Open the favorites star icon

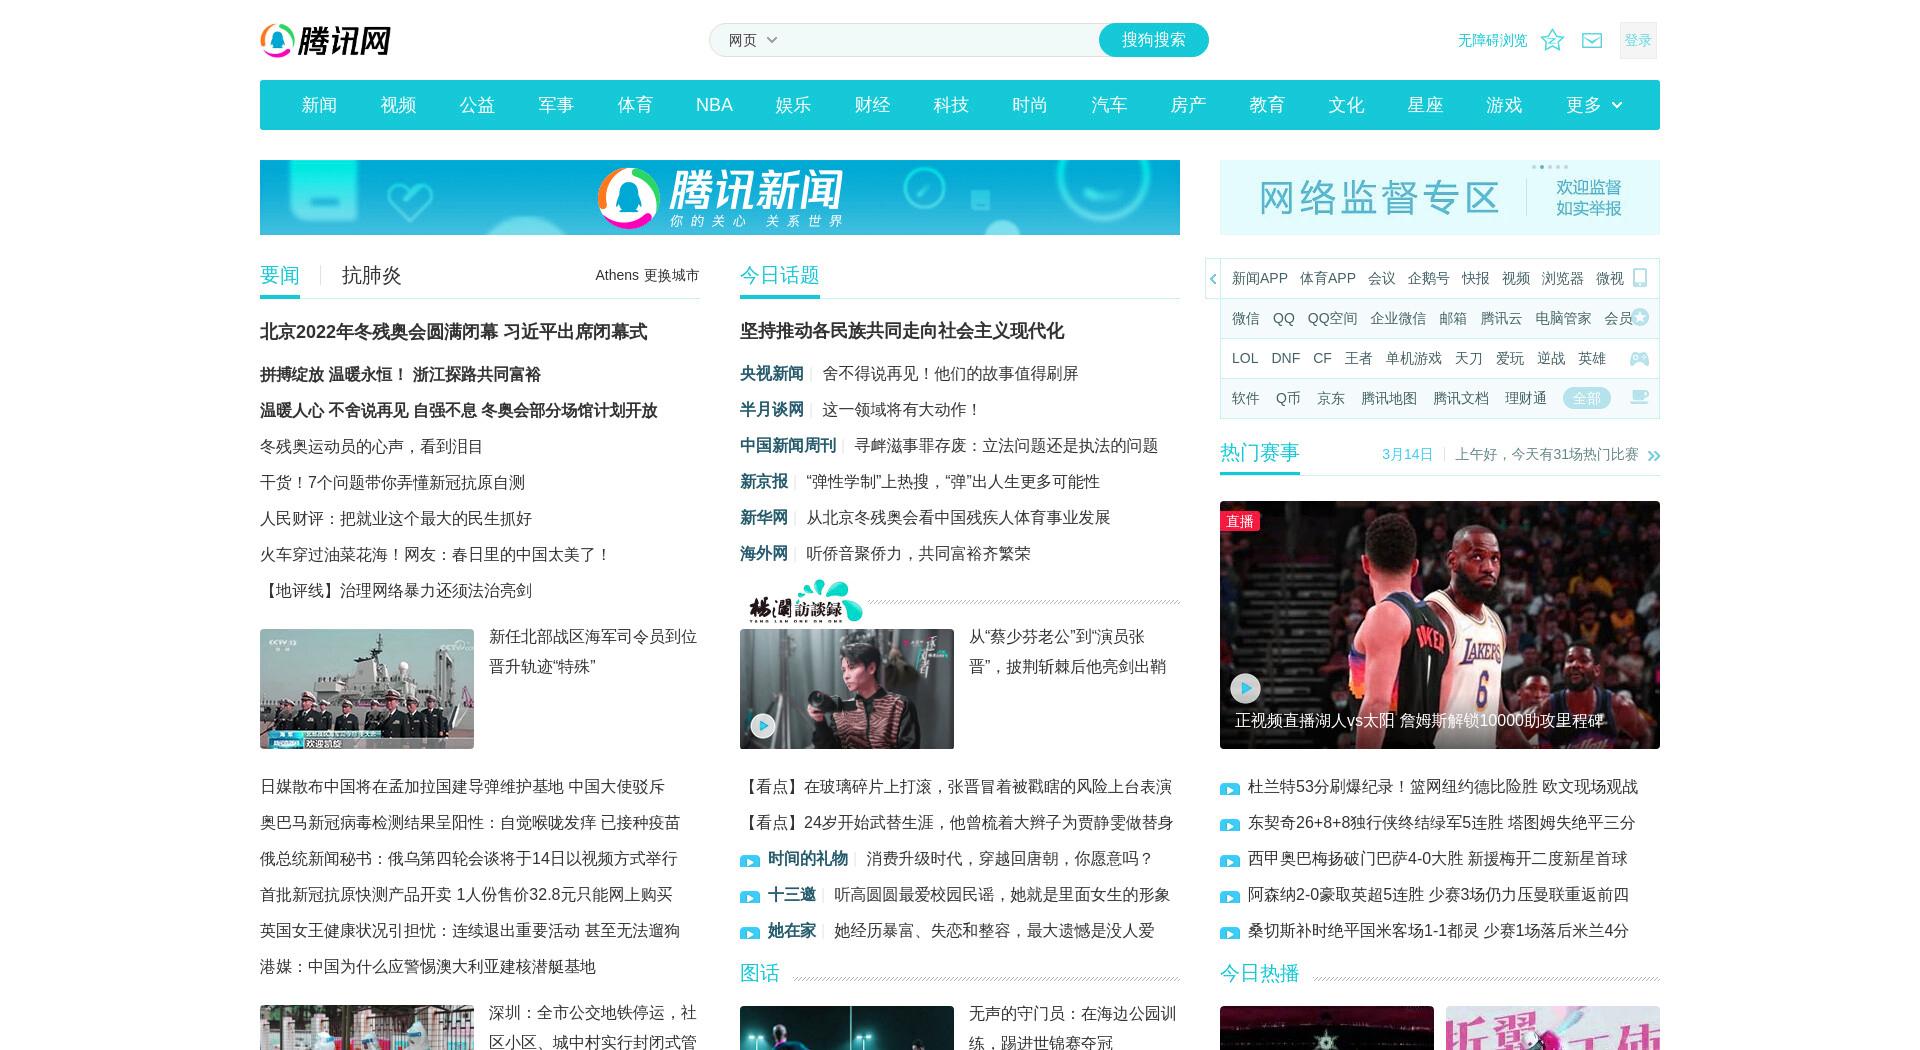[x=1552, y=40]
